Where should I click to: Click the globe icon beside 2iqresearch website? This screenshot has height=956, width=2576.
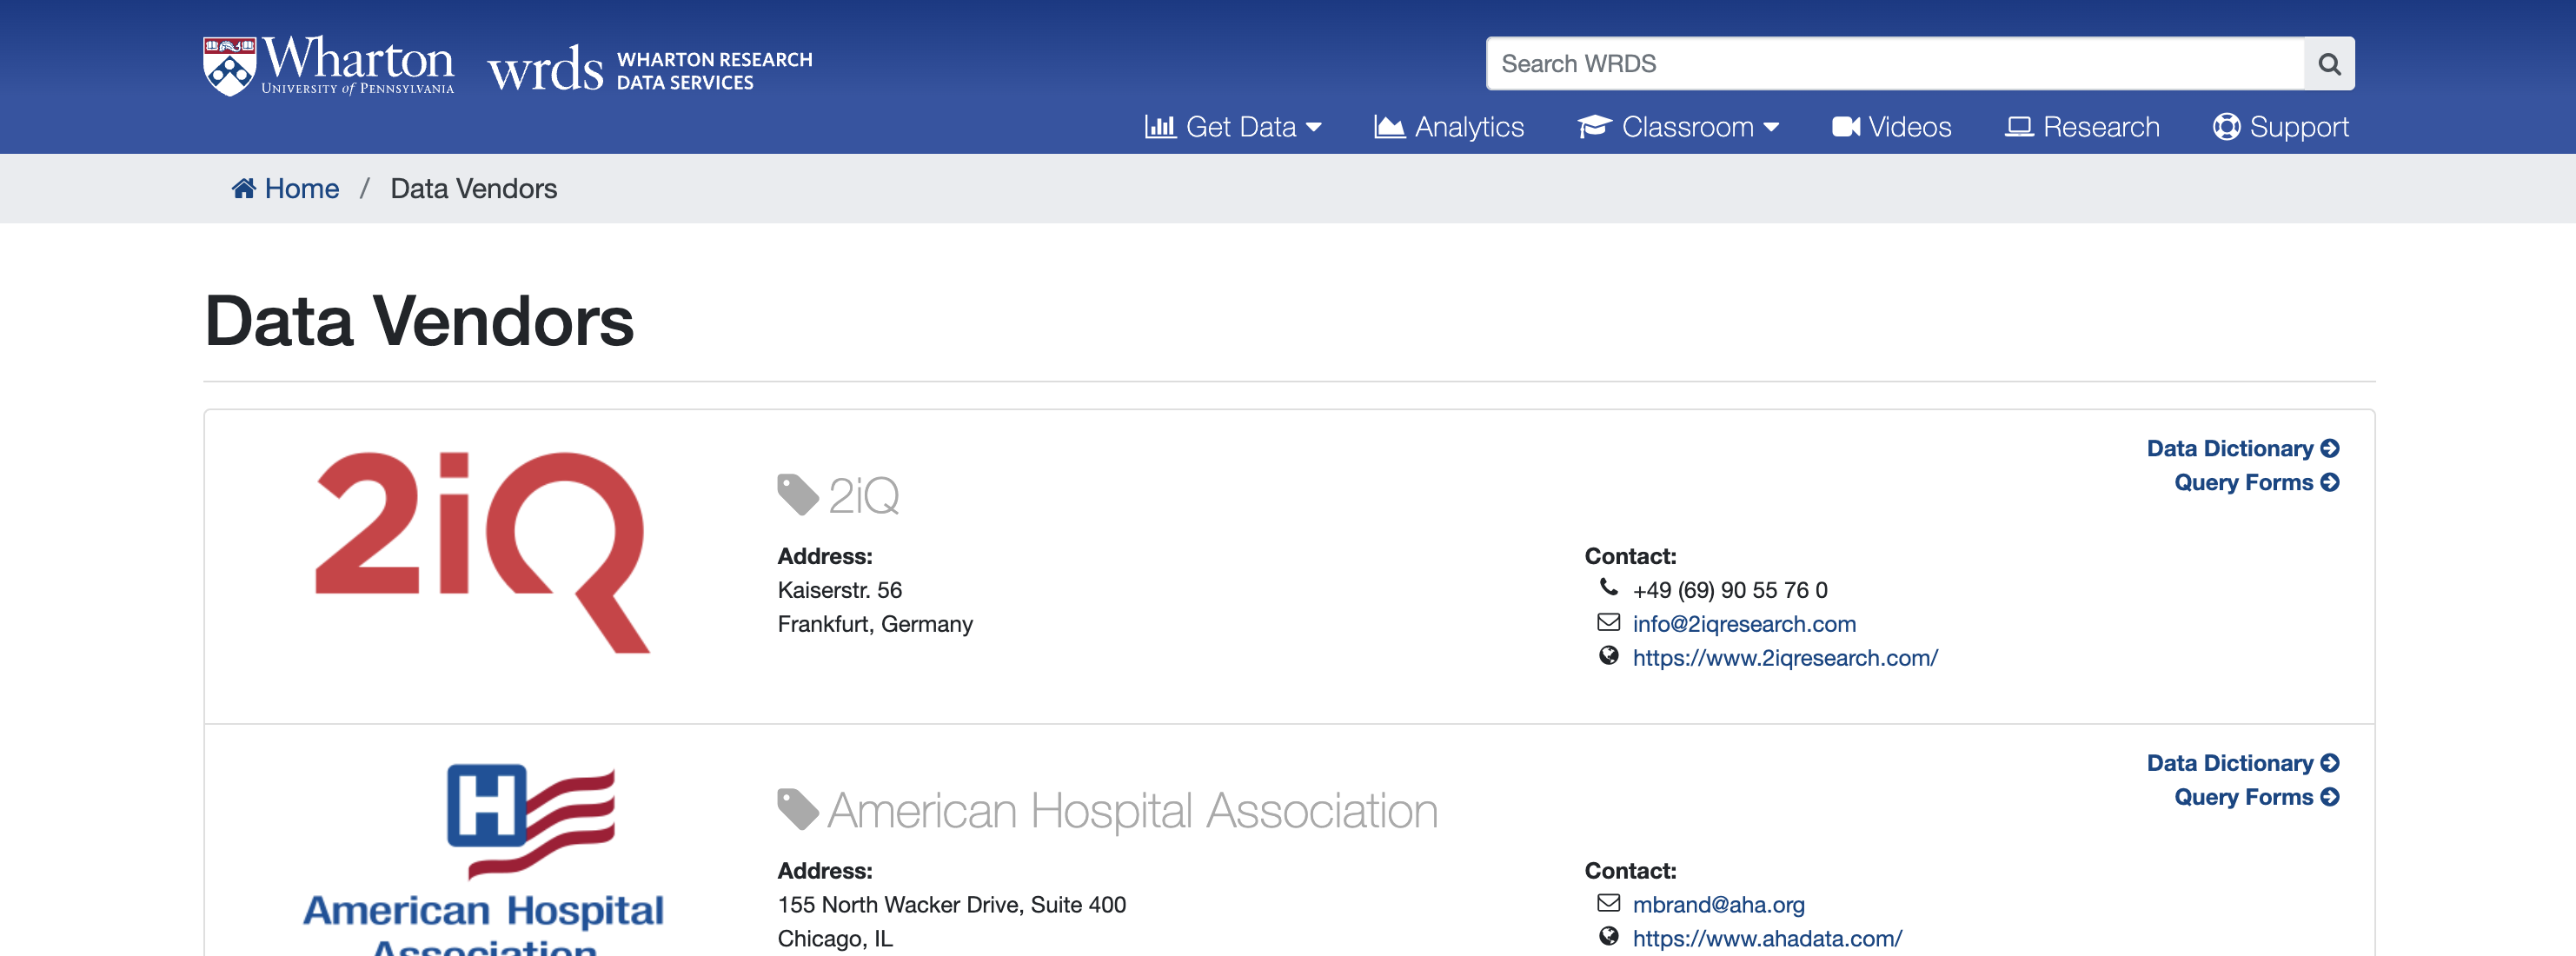1608,656
